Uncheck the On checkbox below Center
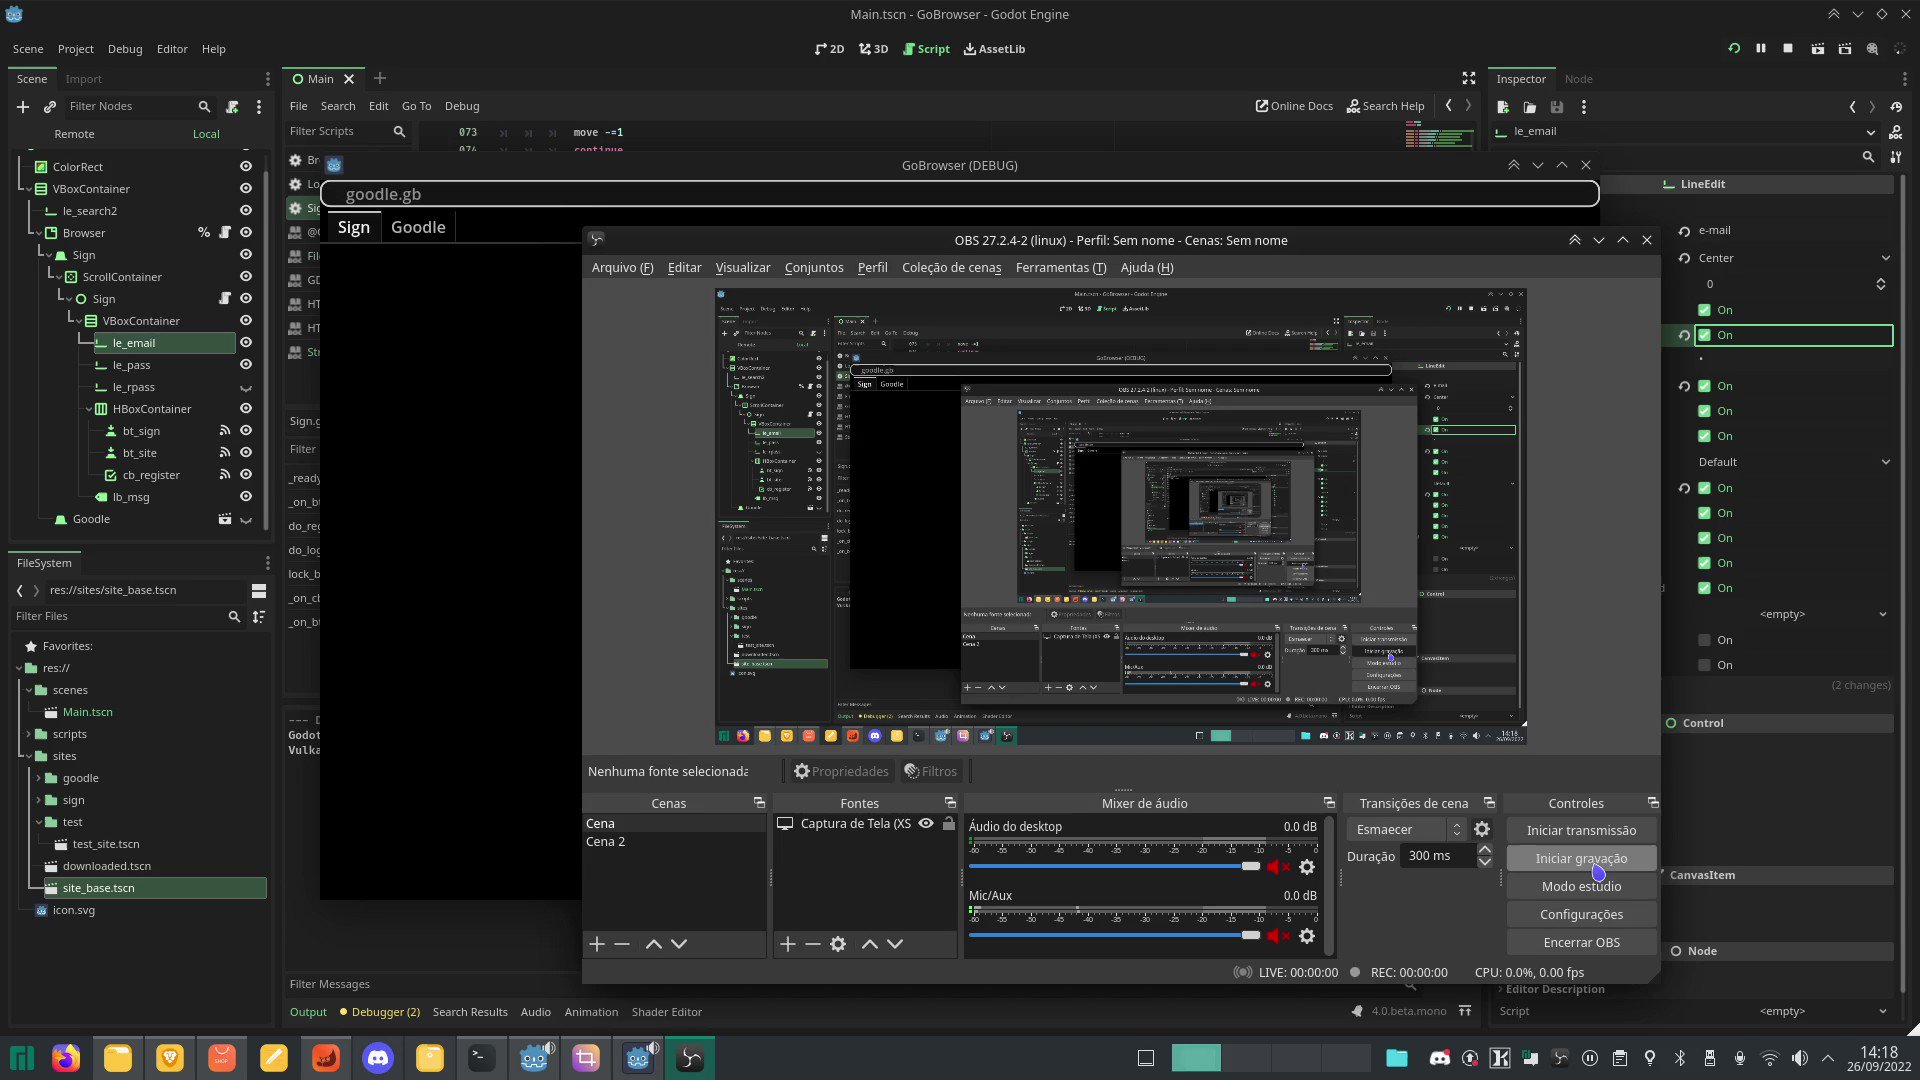Viewport: 1920px width, 1080px height. (x=1705, y=311)
